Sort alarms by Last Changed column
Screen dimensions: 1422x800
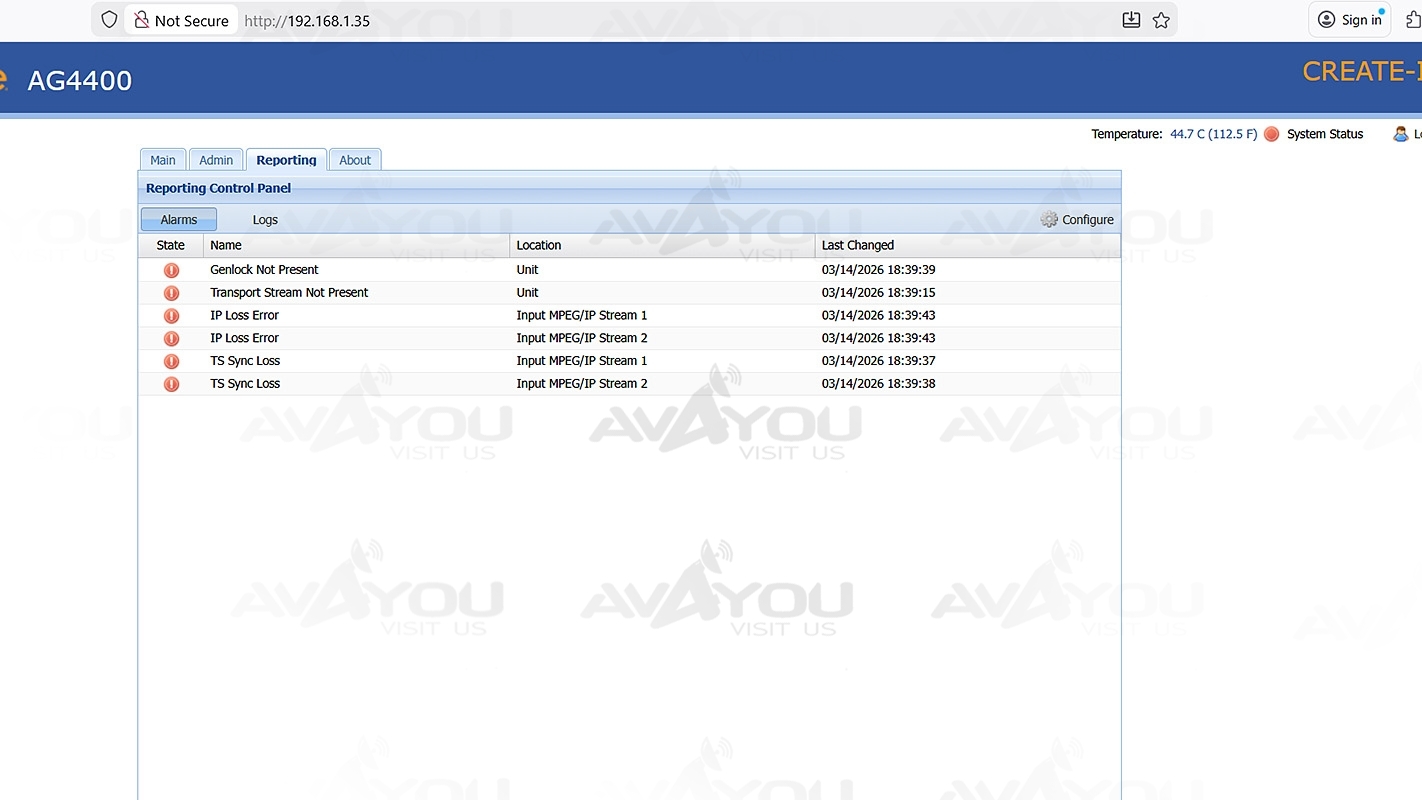[x=858, y=245]
